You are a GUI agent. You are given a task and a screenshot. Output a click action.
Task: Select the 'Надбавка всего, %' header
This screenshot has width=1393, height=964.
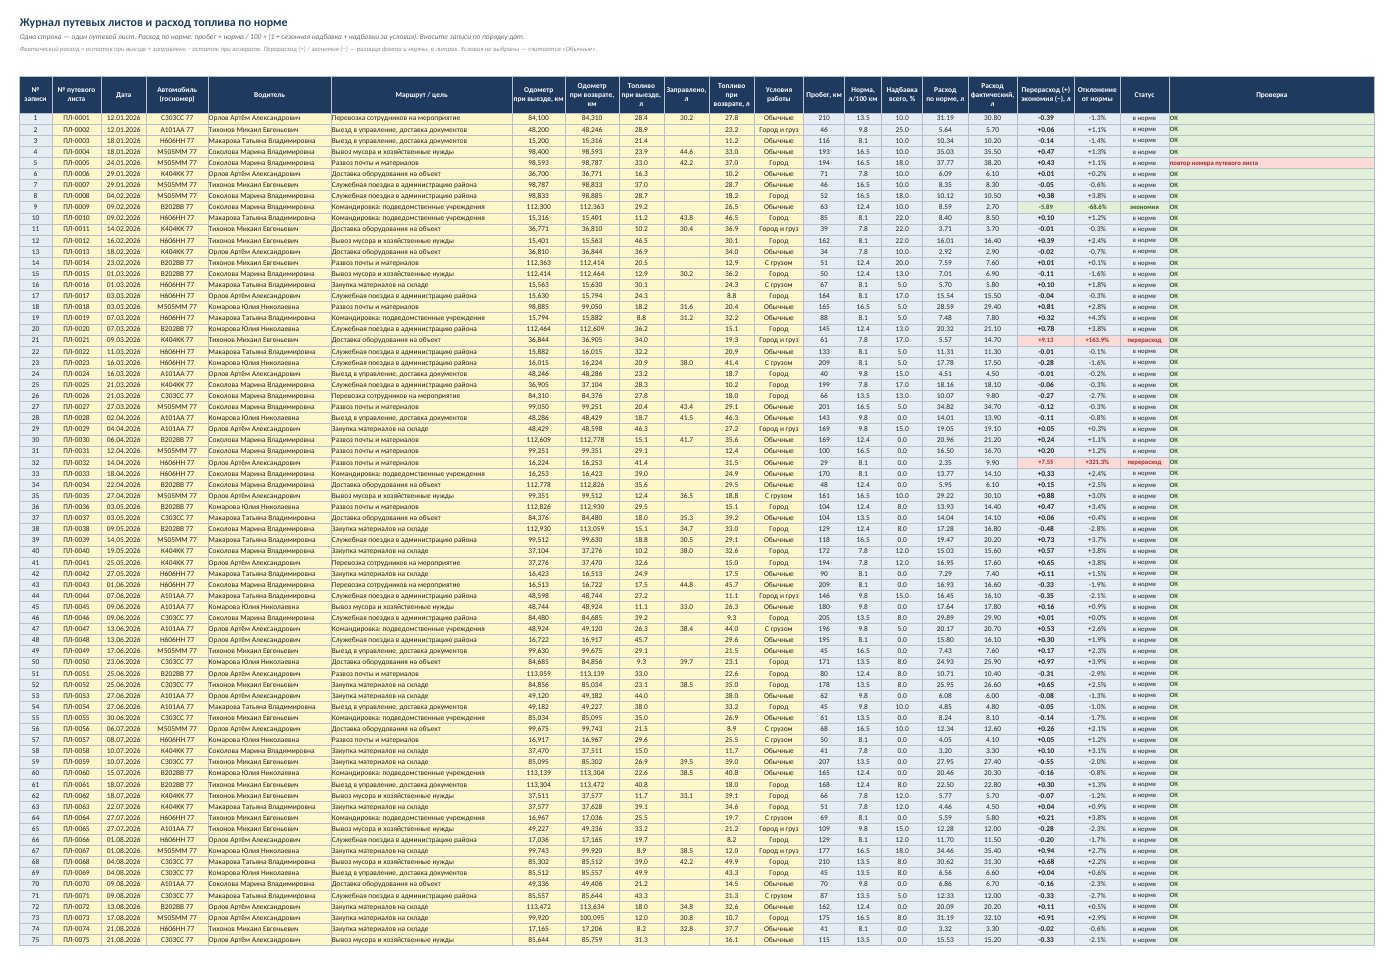click(902, 95)
